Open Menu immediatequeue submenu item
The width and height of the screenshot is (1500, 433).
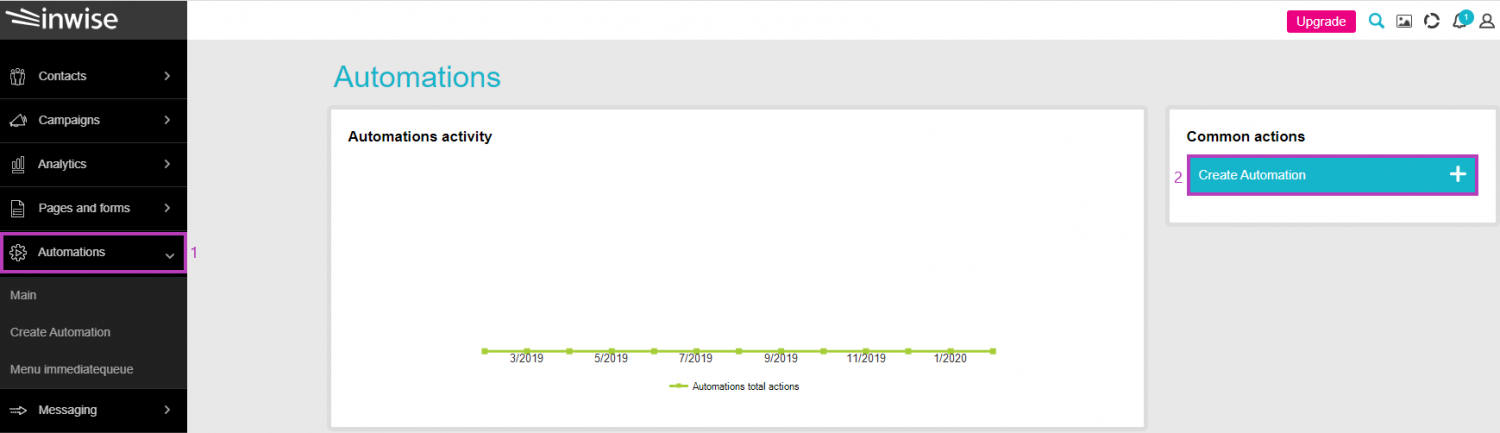tap(71, 369)
